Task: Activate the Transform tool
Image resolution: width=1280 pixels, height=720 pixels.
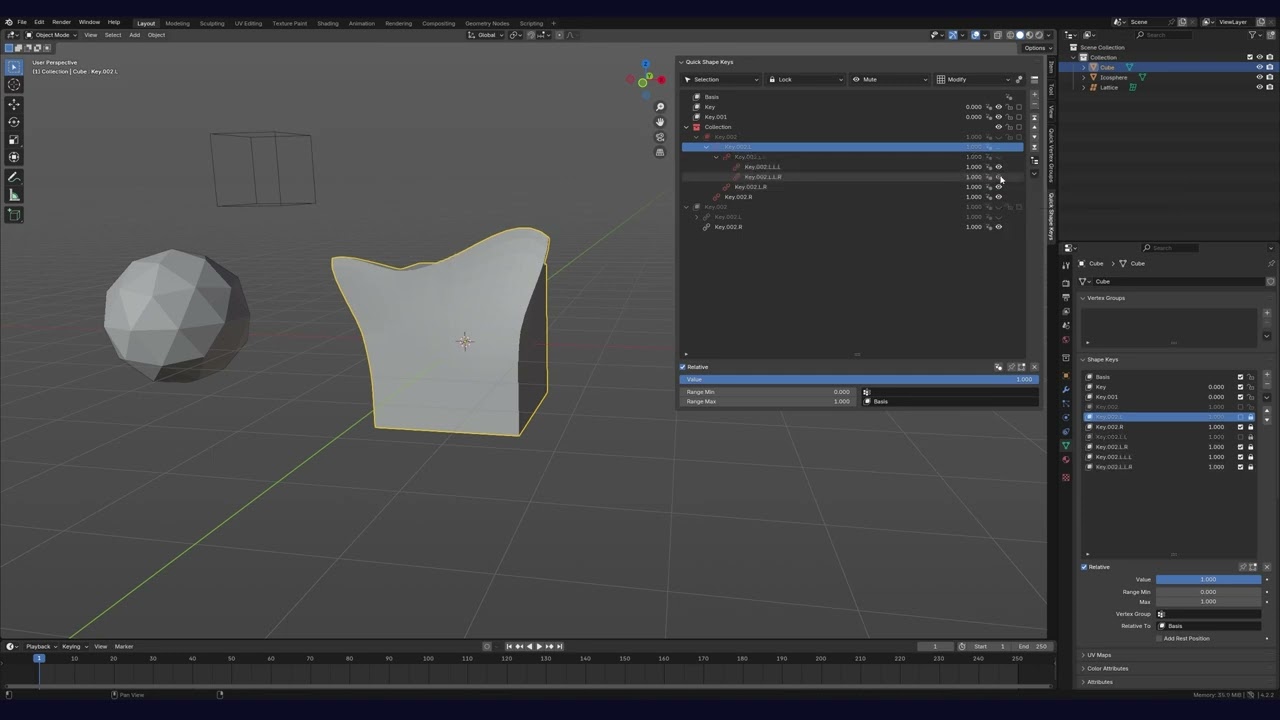Action: tap(14, 157)
